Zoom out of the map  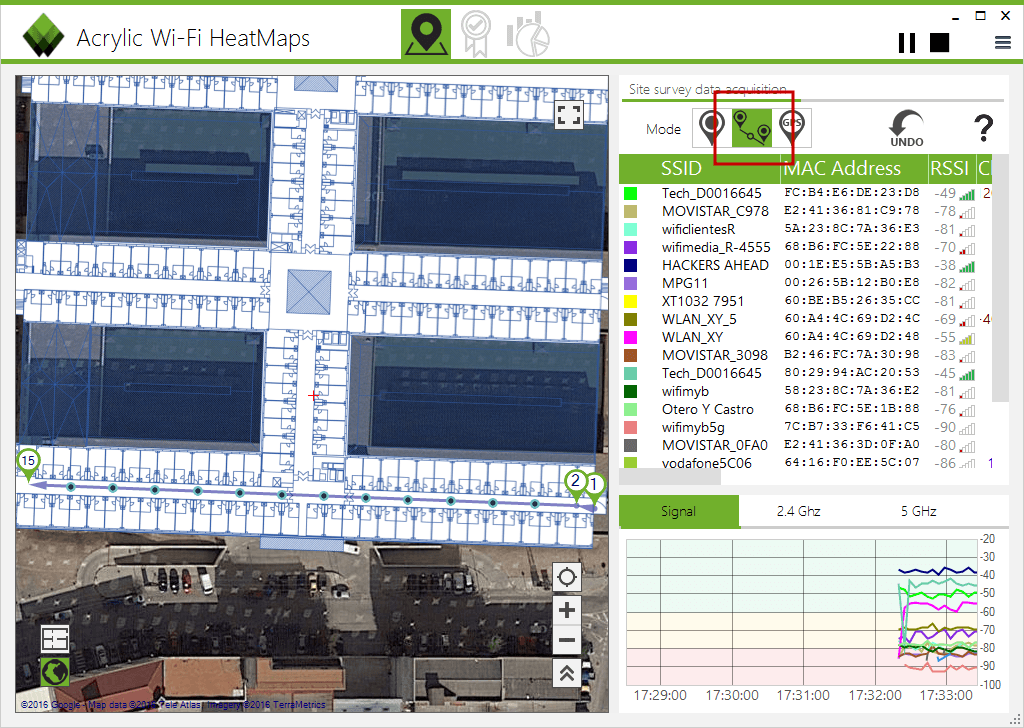(x=567, y=640)
